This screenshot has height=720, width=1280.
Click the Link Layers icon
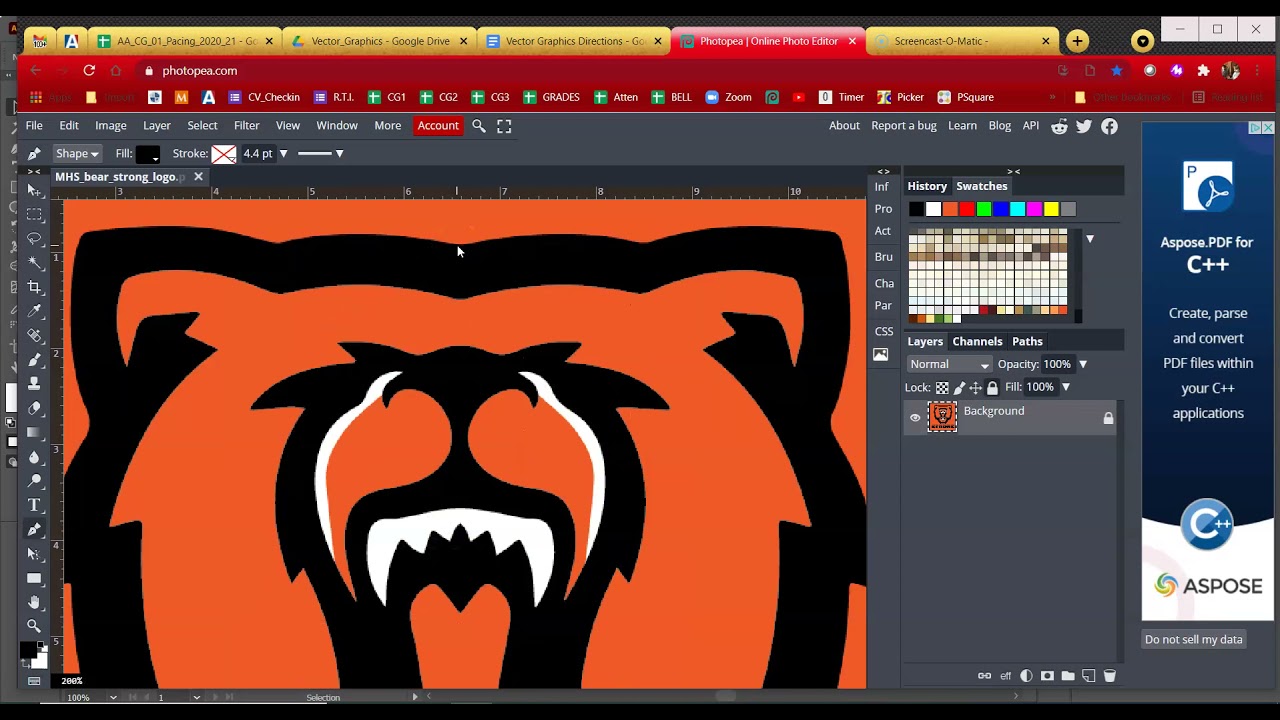coord(984,676)
